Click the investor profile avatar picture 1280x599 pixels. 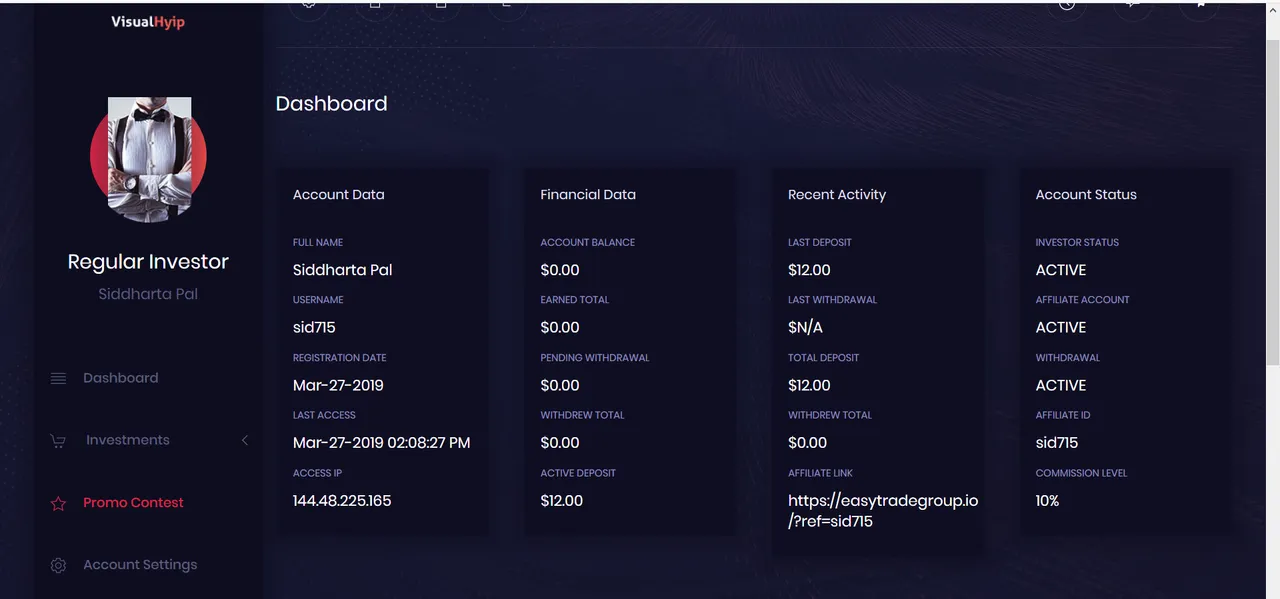pyautogui.click(x=148, y=158)
